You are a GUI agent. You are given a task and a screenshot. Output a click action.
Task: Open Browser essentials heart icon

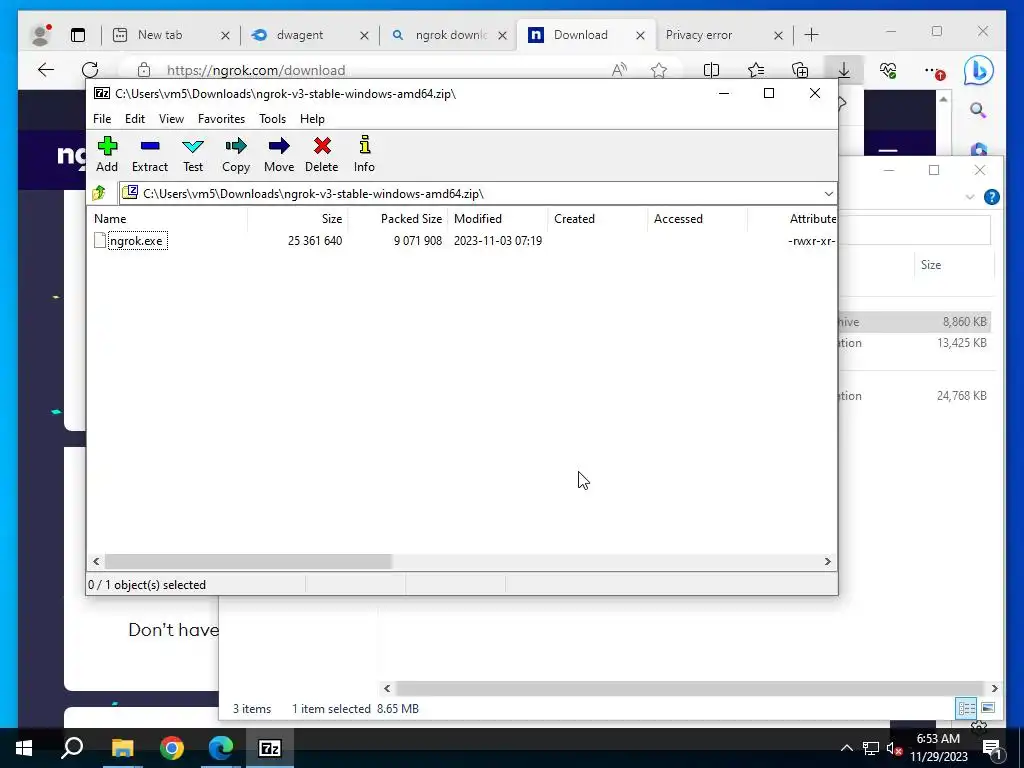tap(888, 70)
